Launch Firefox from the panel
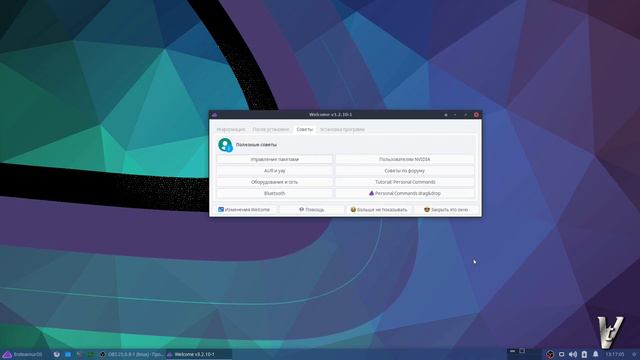Image resolution: width=640 pixels, height=360 pixels. point(57,354)
